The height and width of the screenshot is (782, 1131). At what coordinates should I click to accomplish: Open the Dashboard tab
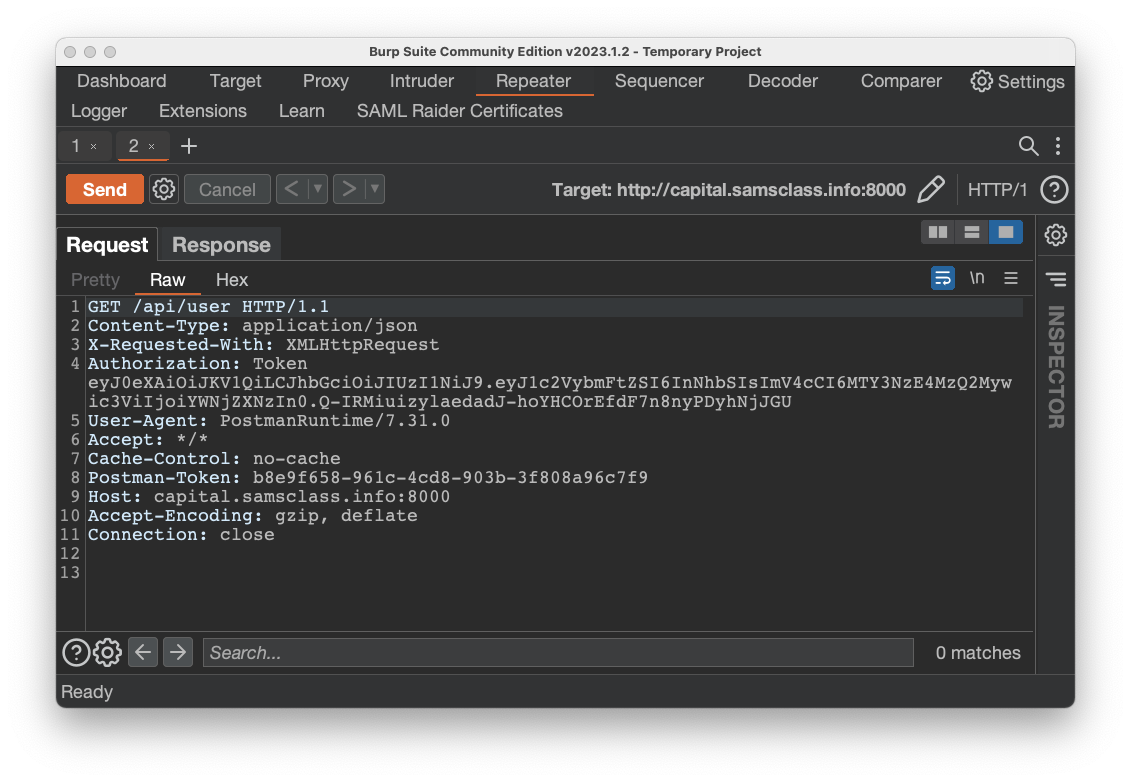coord(122,81)
